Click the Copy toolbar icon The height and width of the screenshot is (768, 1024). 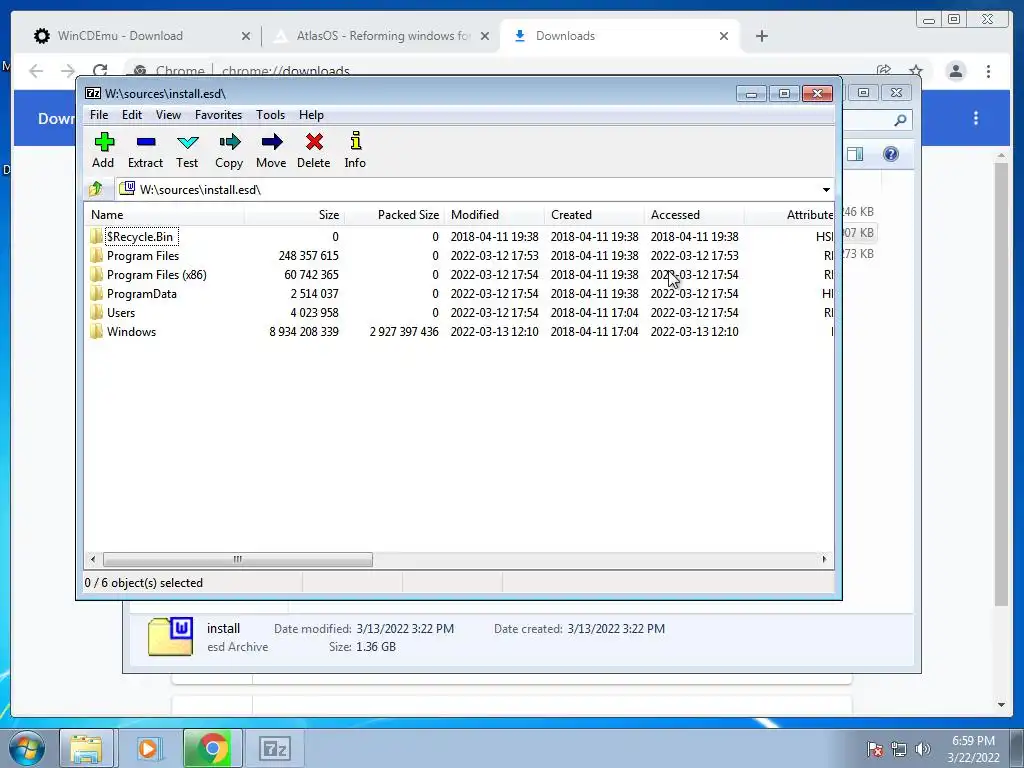point(229,142)
